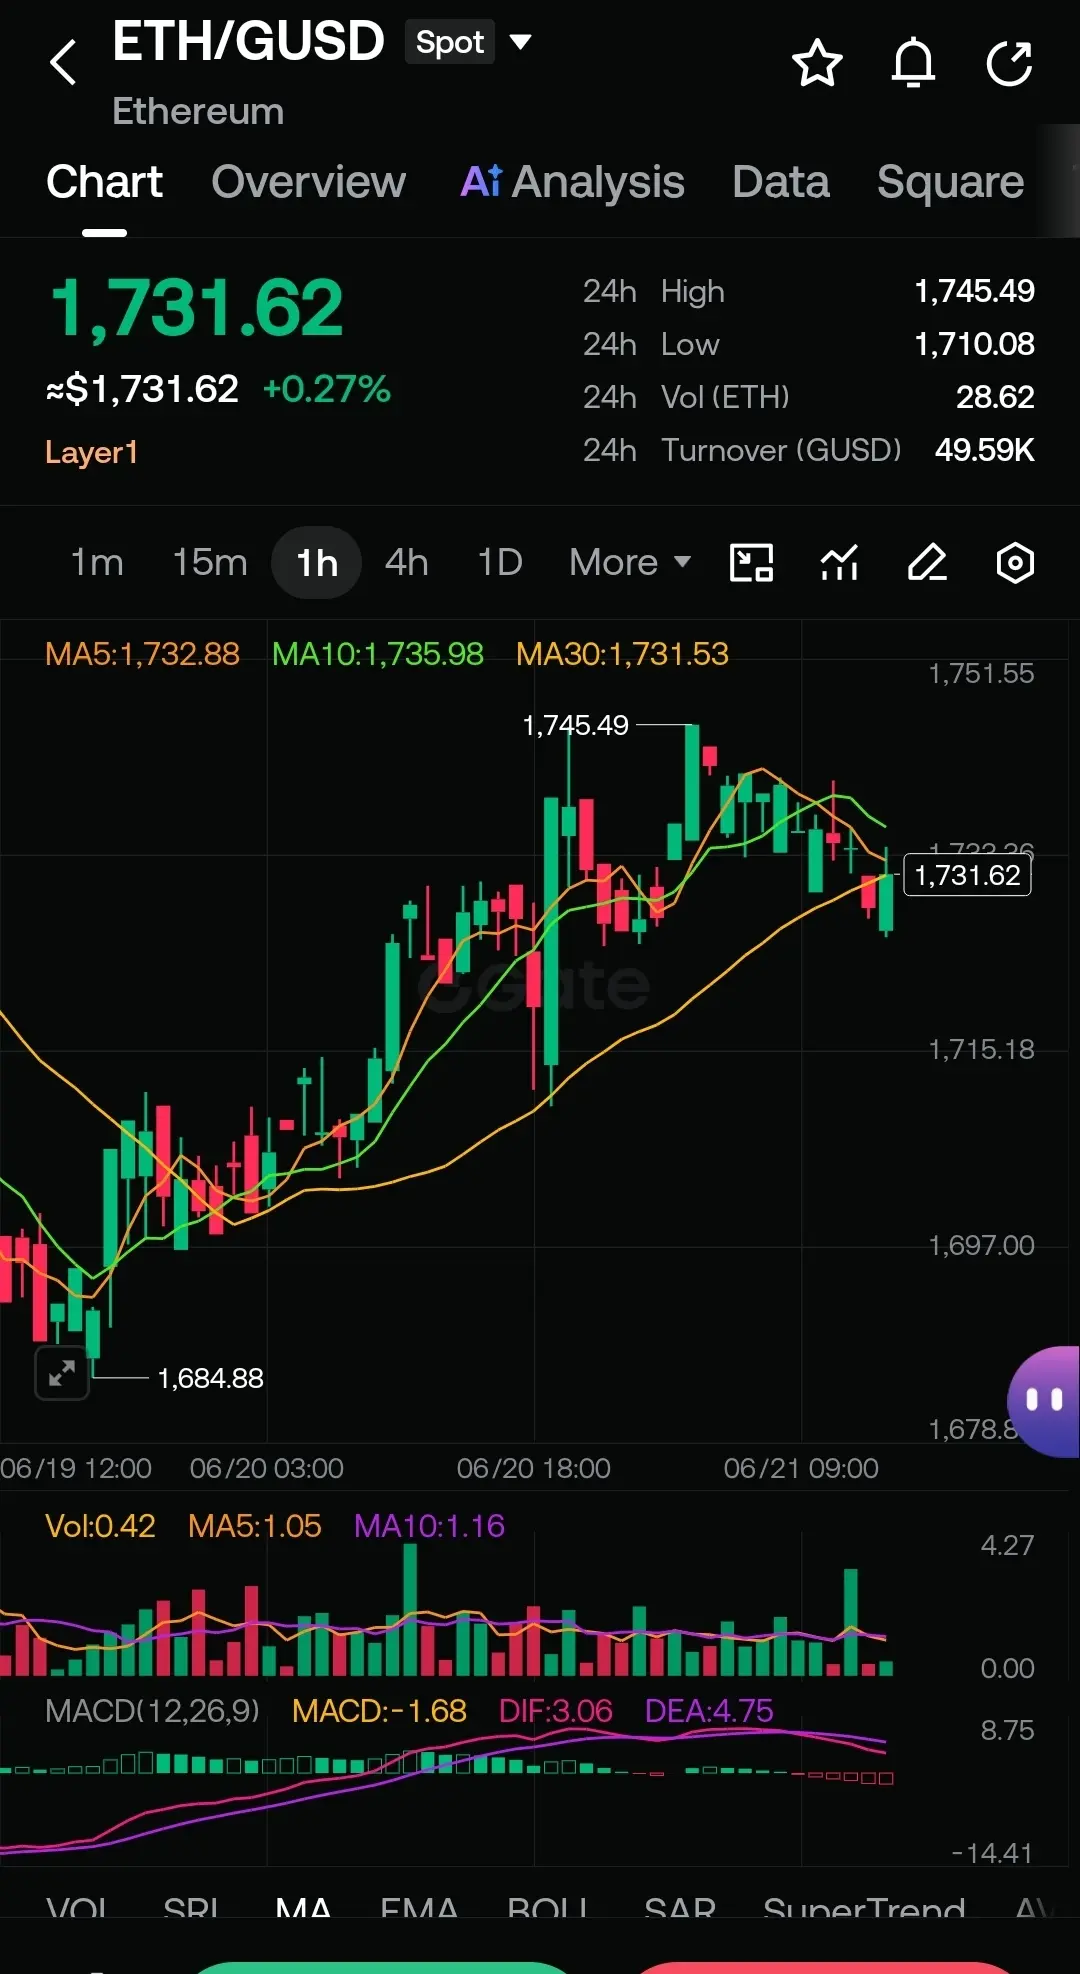Toggle the EMA indicator
Screen dimensions: 1080x1974
tap(419, 1908)
